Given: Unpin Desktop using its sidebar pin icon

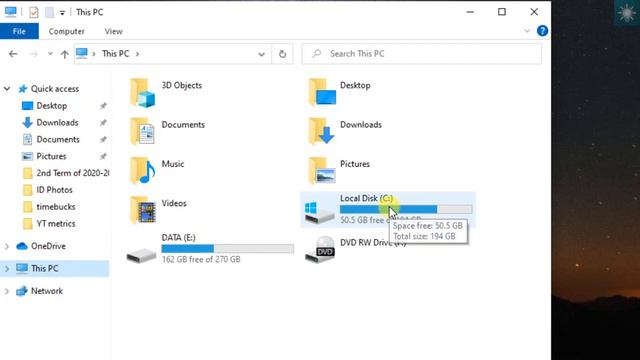Looking at the screenshot, I should coord(103,106).
